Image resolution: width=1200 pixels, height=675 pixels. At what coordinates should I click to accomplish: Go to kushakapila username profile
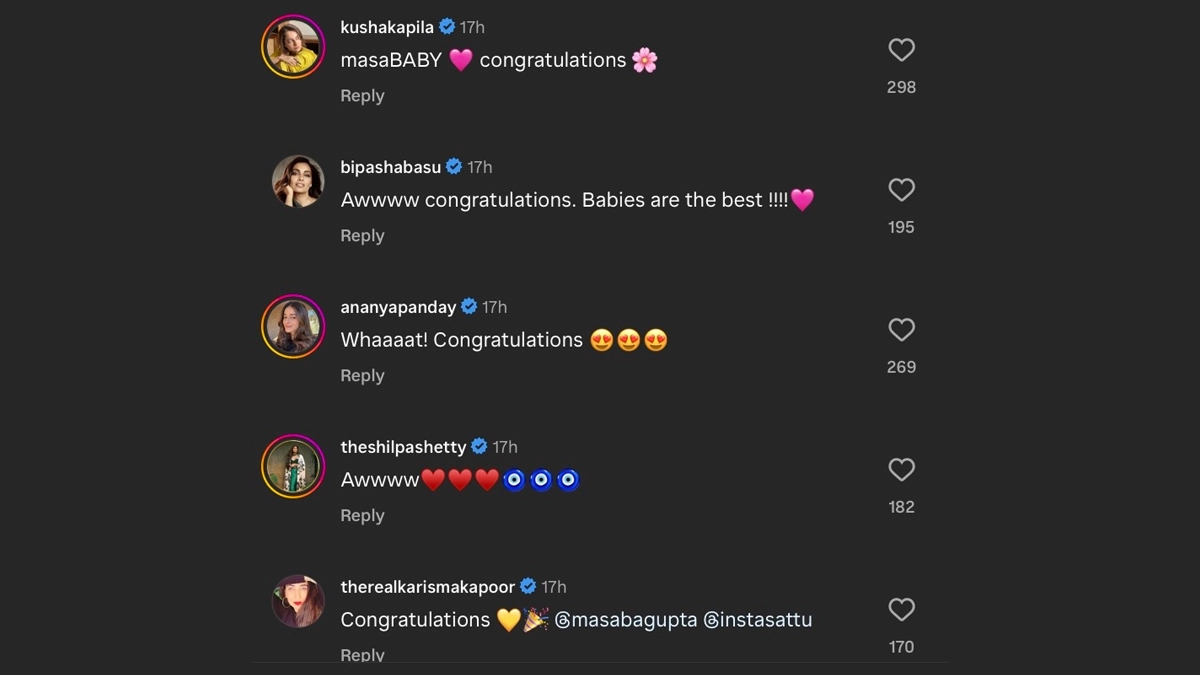[387, 28]
